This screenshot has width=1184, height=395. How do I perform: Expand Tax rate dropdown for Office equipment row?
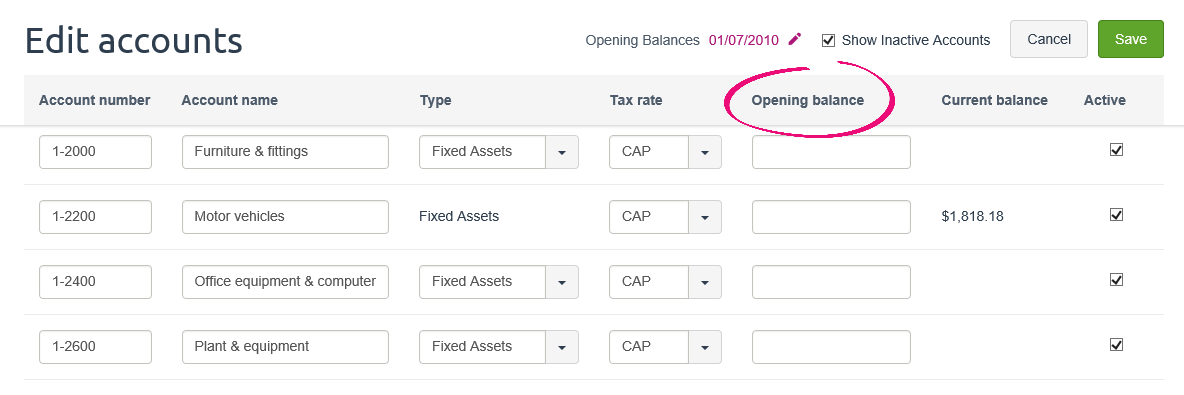705,282
